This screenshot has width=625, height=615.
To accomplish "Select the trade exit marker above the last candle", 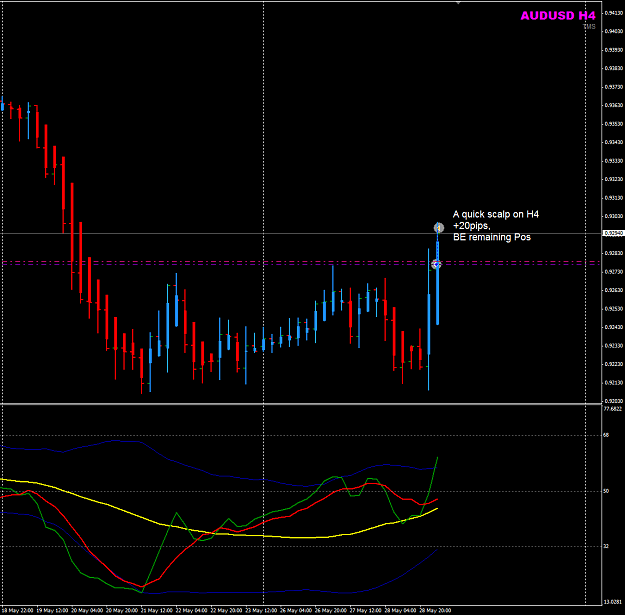I will (439, 228).
